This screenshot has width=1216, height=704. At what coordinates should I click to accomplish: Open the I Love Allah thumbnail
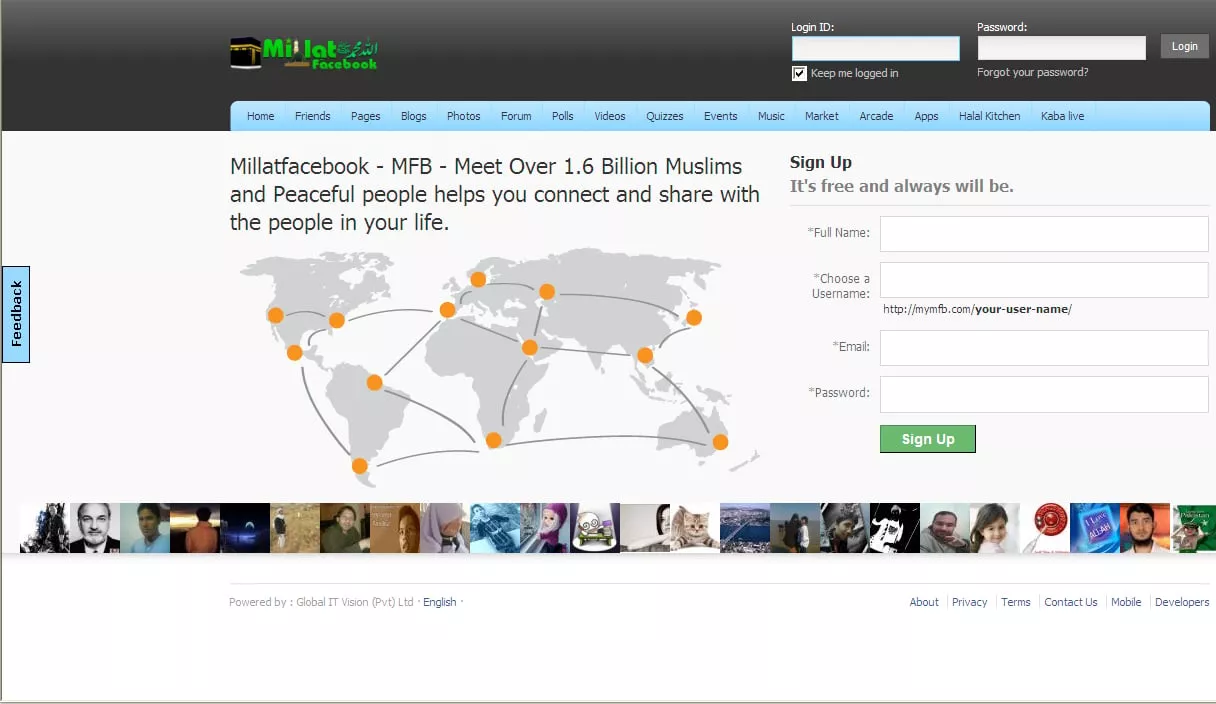tap(1095, 528)
